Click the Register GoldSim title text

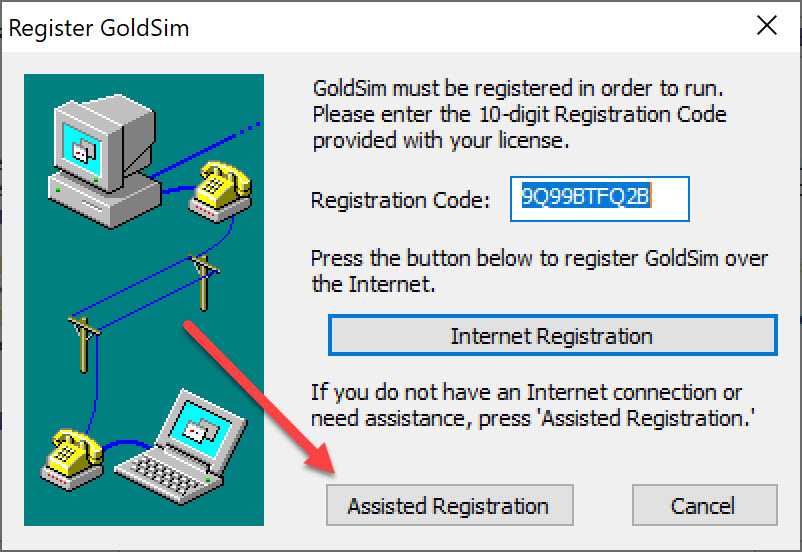pos(99,28)
